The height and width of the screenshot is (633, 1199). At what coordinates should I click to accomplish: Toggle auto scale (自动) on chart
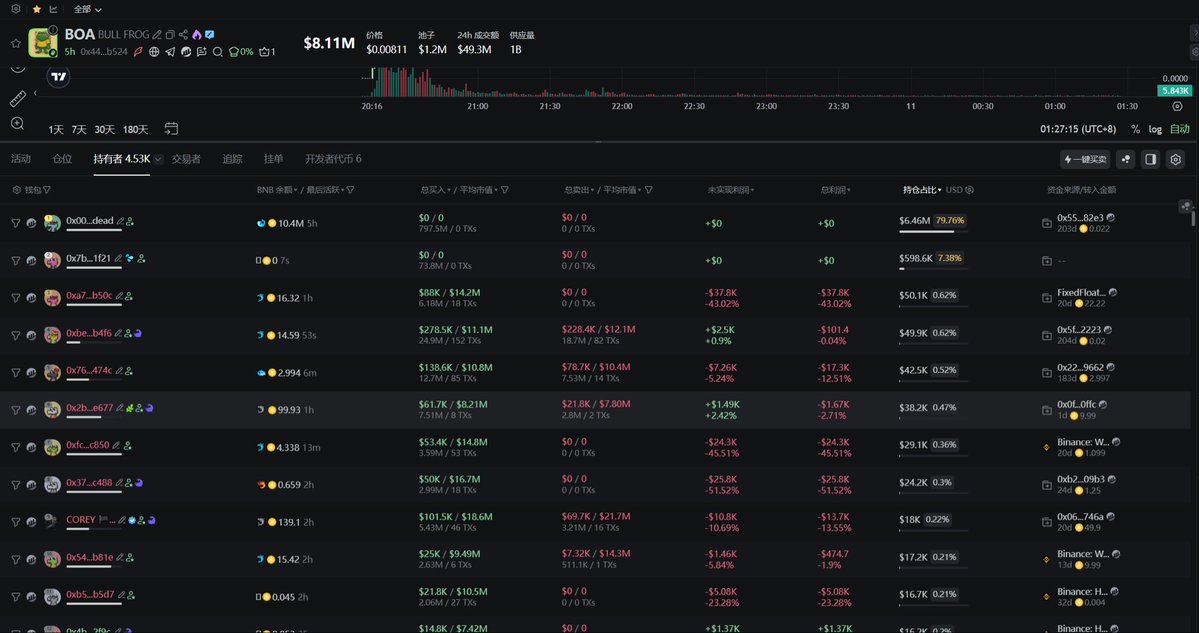click(1180, 129)
